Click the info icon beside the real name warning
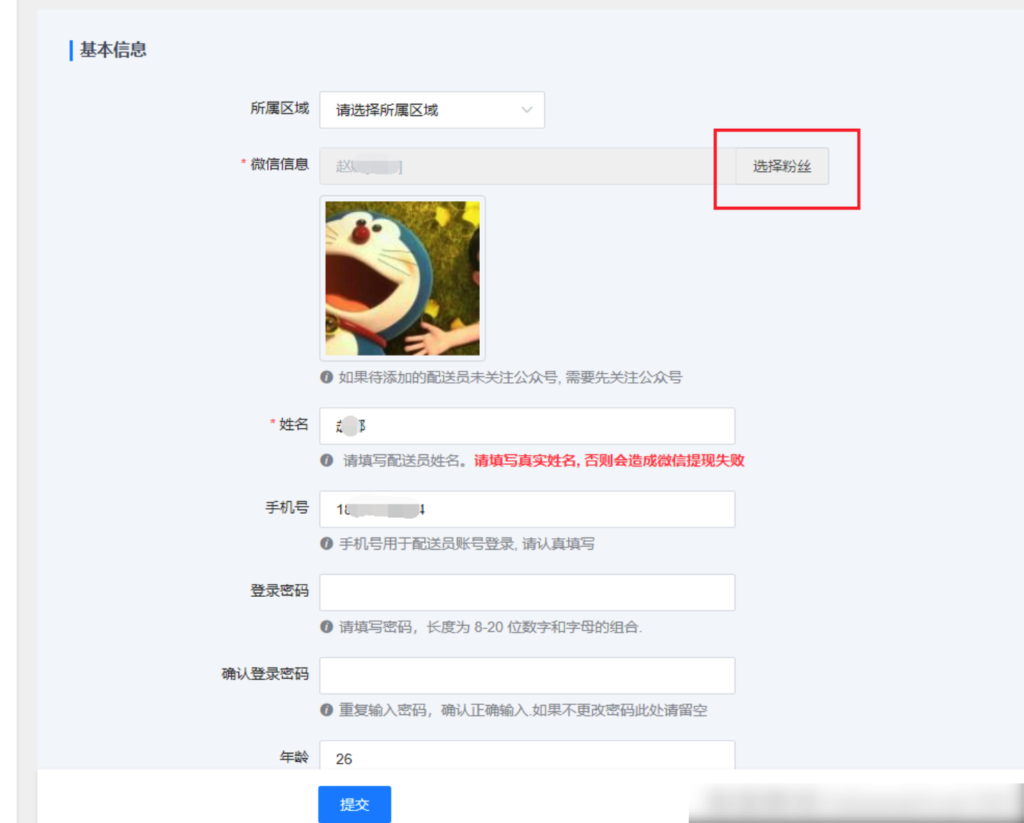 pyautogui.click(x=325, y=461)
